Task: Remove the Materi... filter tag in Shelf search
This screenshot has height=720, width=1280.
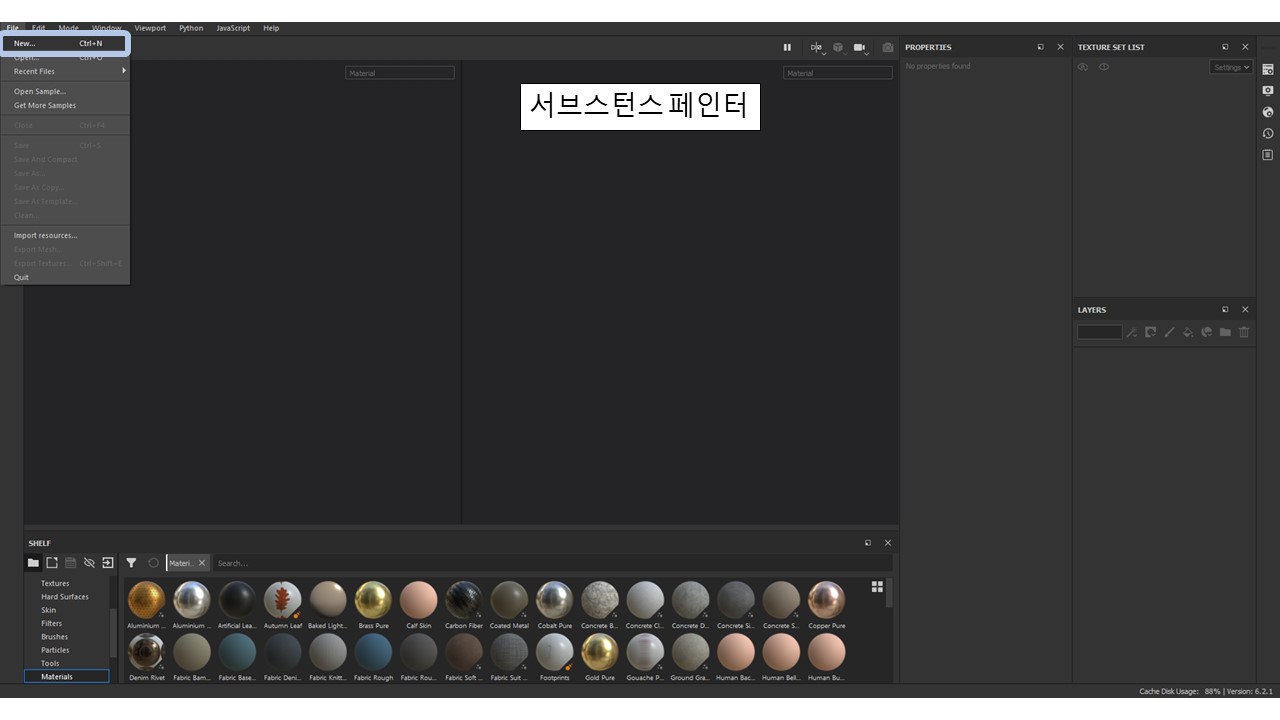Action: pyautogui.click(x=202, y=563)
